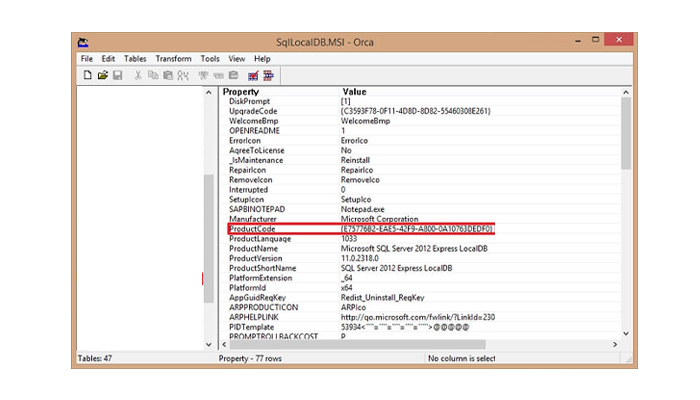Select the 'Microsoft SQL Server 2012 Express LocalDB' value
700x400 pixels.
[414, 249]
